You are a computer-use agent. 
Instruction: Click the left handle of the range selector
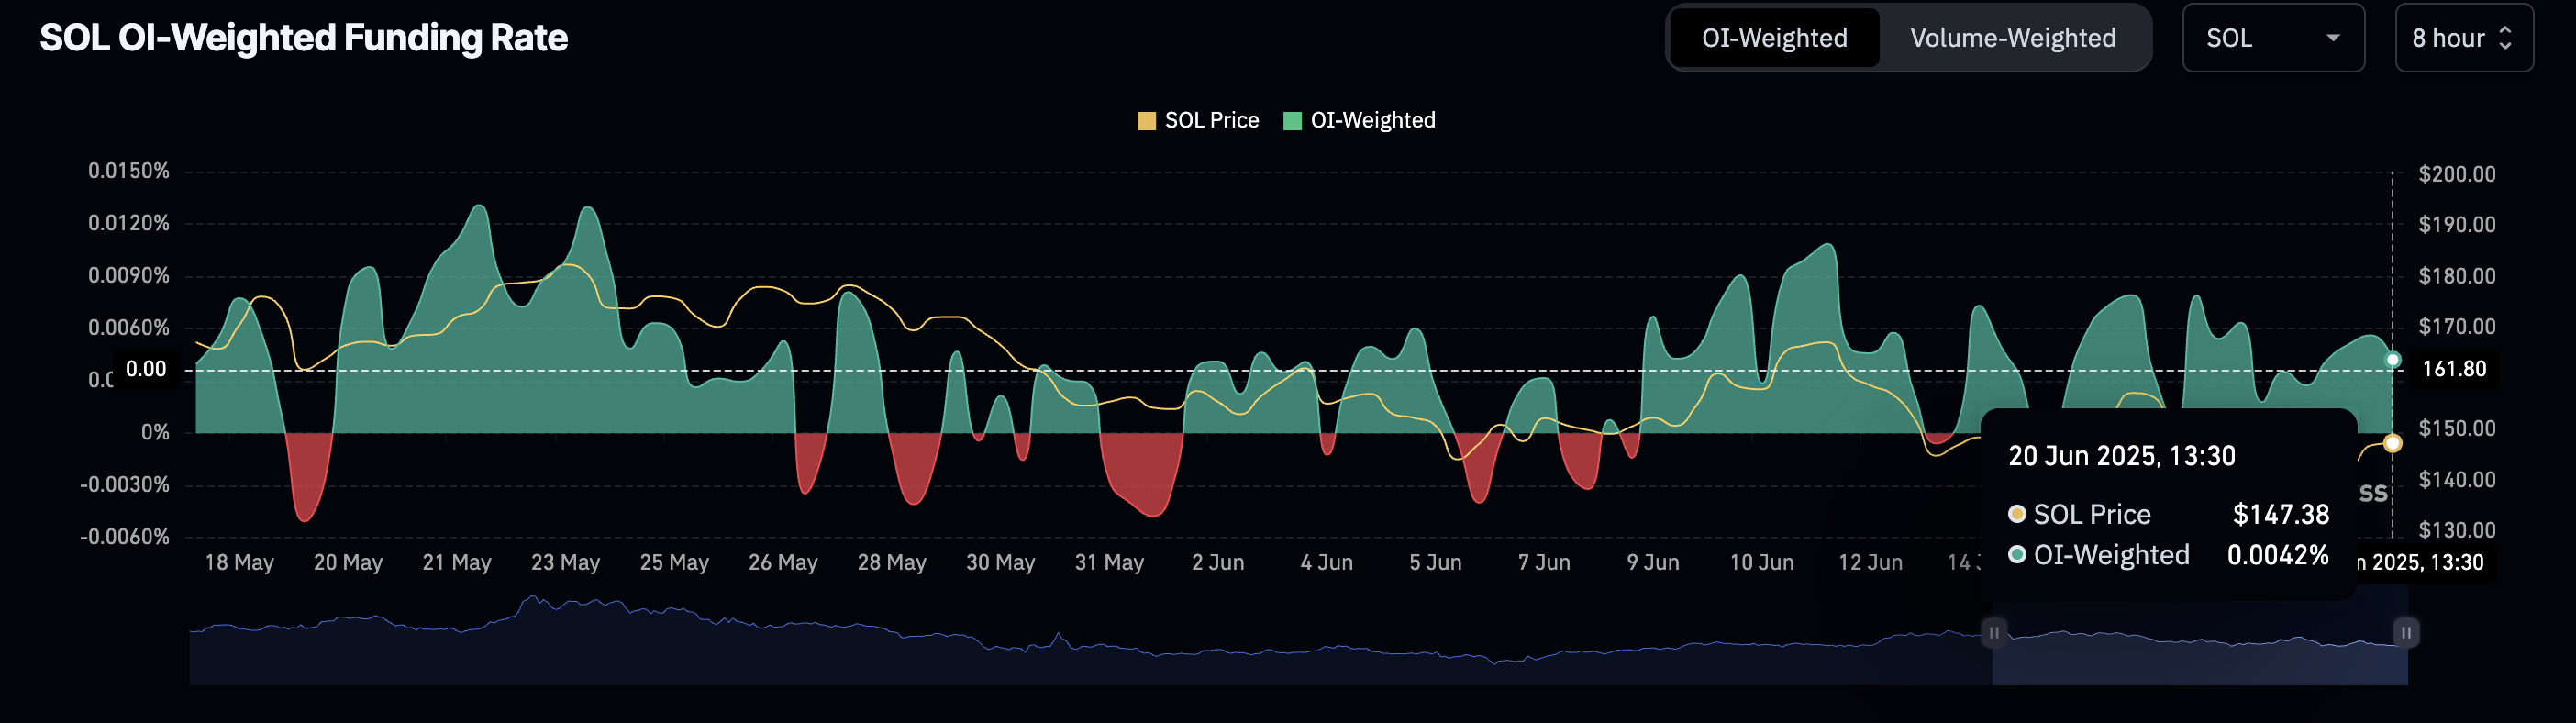click(1993, 632)
